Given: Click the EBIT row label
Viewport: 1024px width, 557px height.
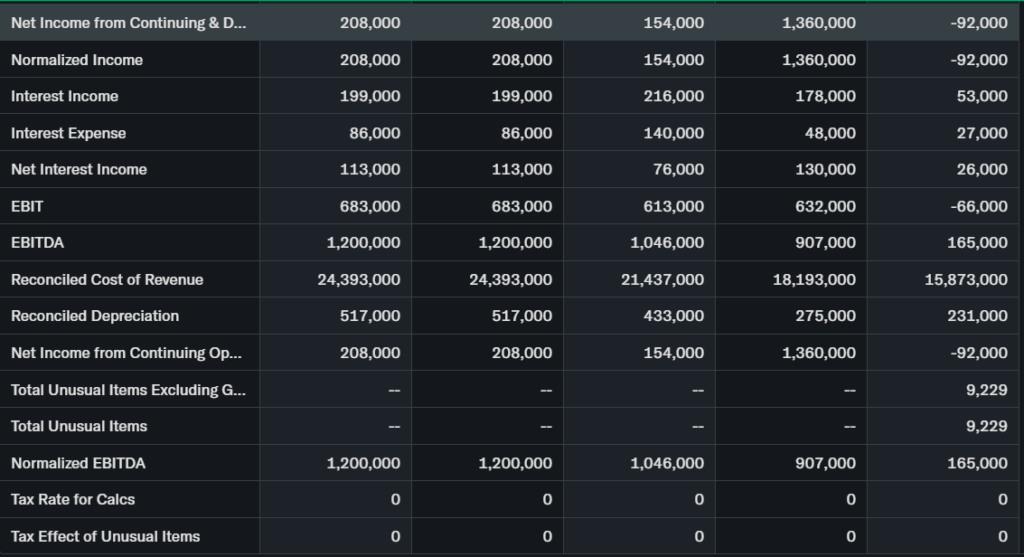Looking at the screenshot, I should point(27,206).
